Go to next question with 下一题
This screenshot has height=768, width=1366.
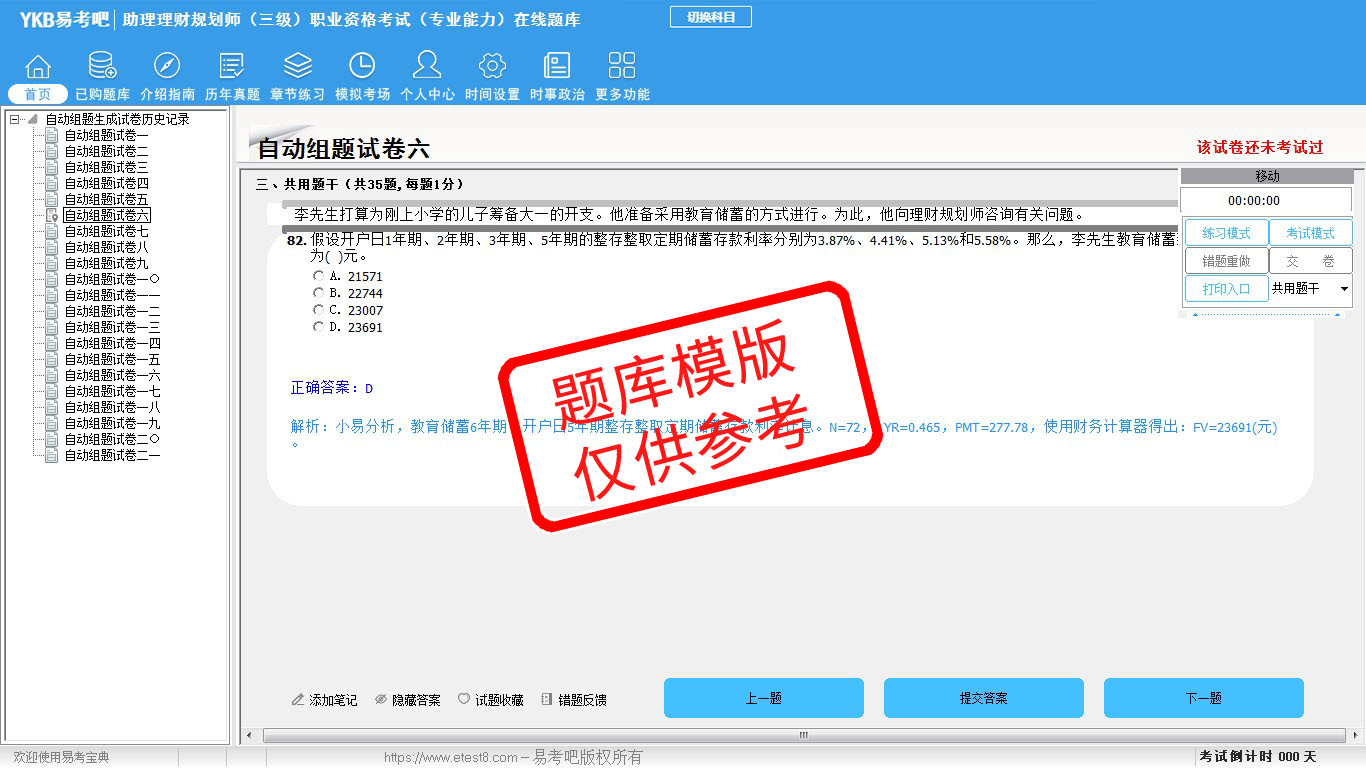point(1203,698)
